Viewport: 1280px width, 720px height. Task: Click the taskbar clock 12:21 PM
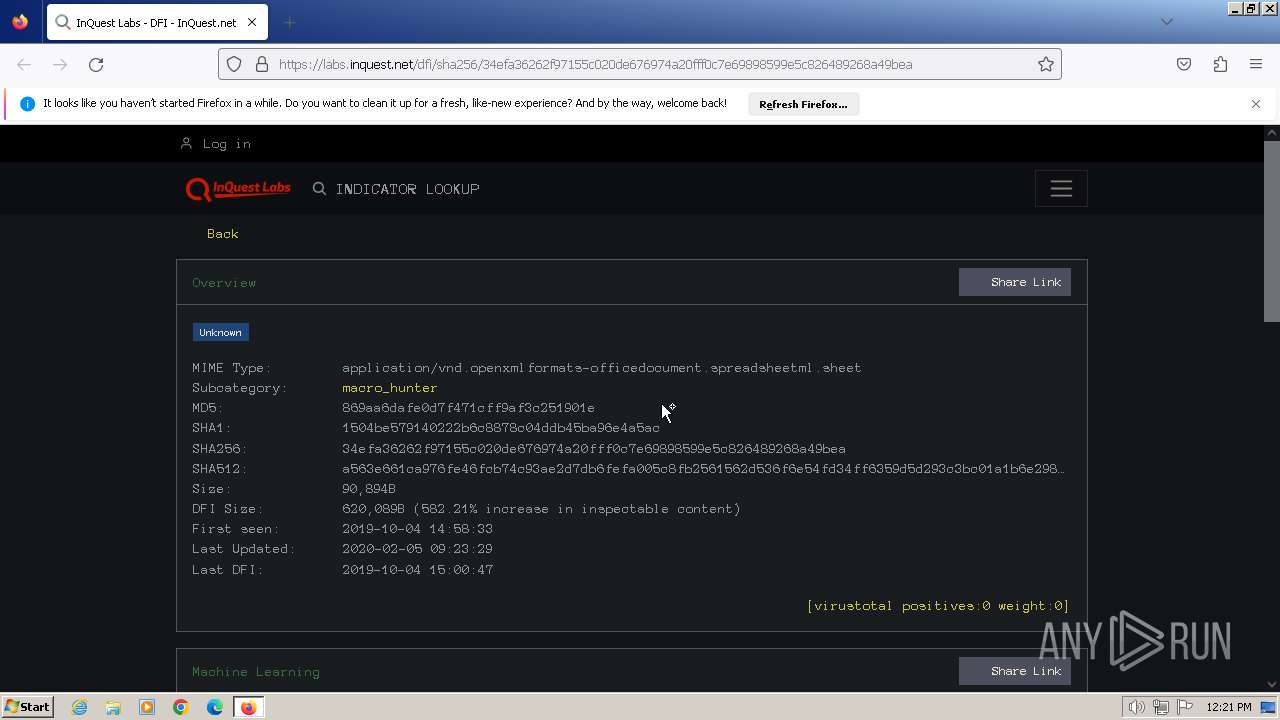(1229, 707)
